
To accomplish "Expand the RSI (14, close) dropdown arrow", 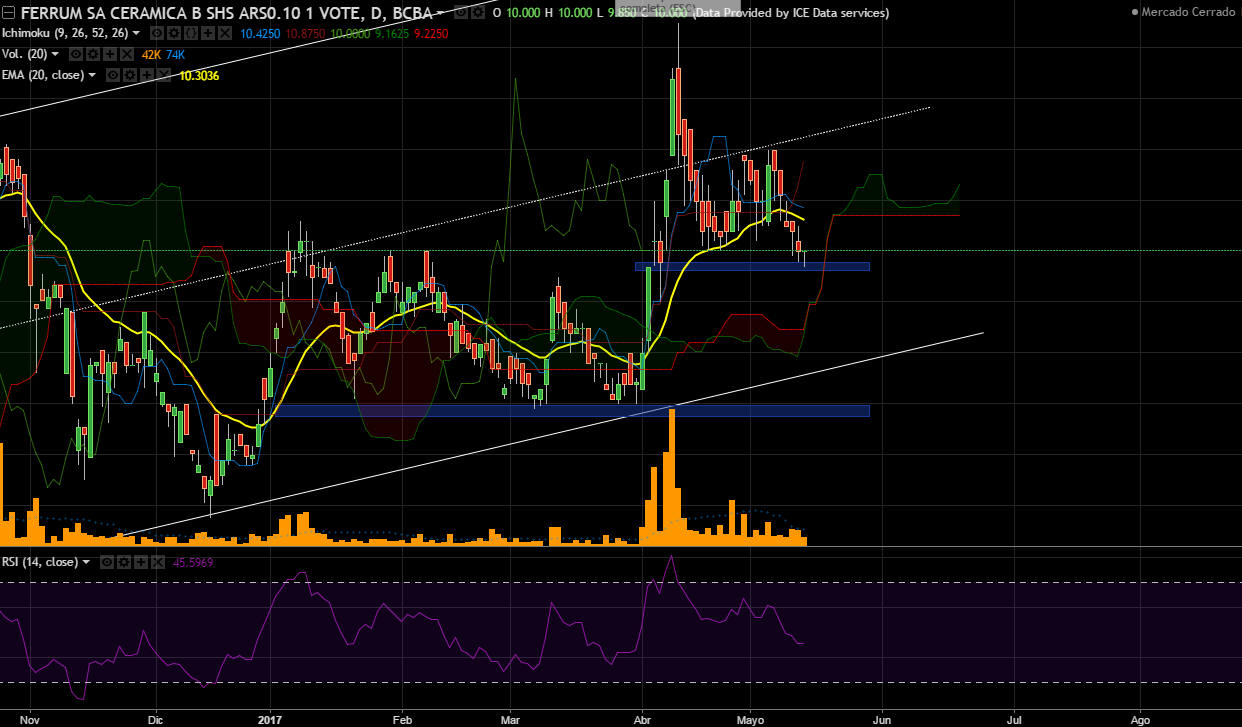I will click(x=86, y=562).
